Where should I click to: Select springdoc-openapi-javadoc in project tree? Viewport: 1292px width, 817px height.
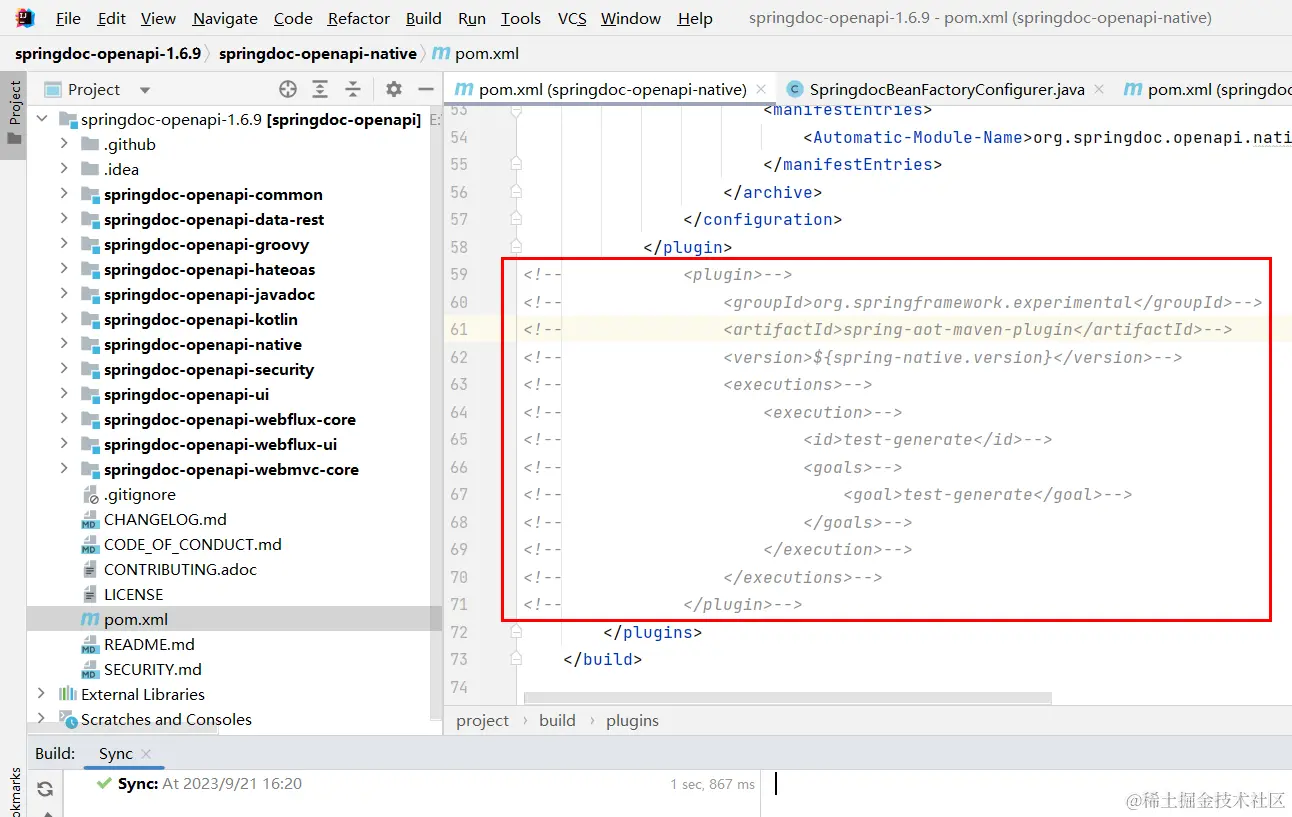click(209, 294)
